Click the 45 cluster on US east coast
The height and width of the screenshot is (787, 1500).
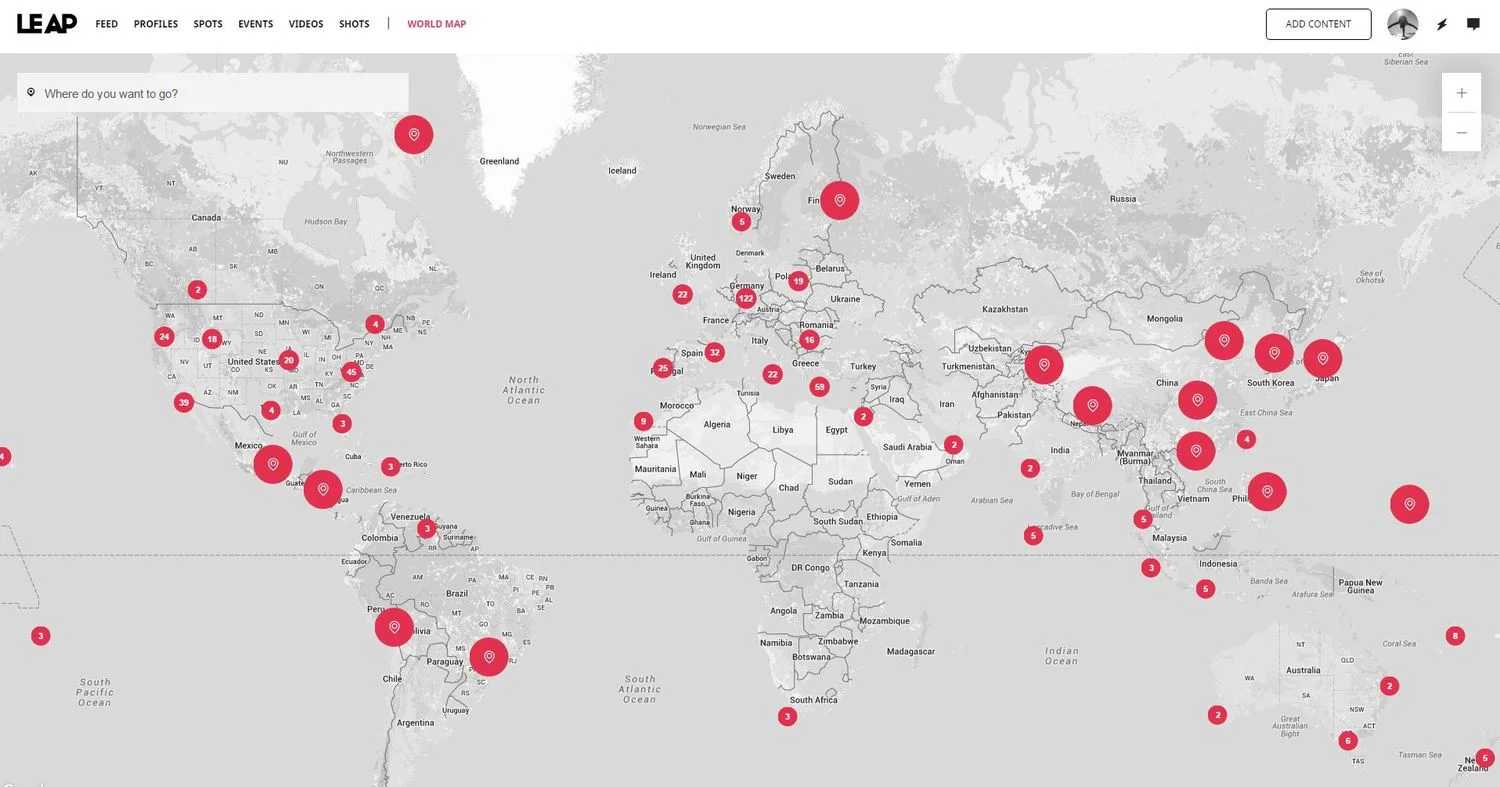tap(350, 372)
